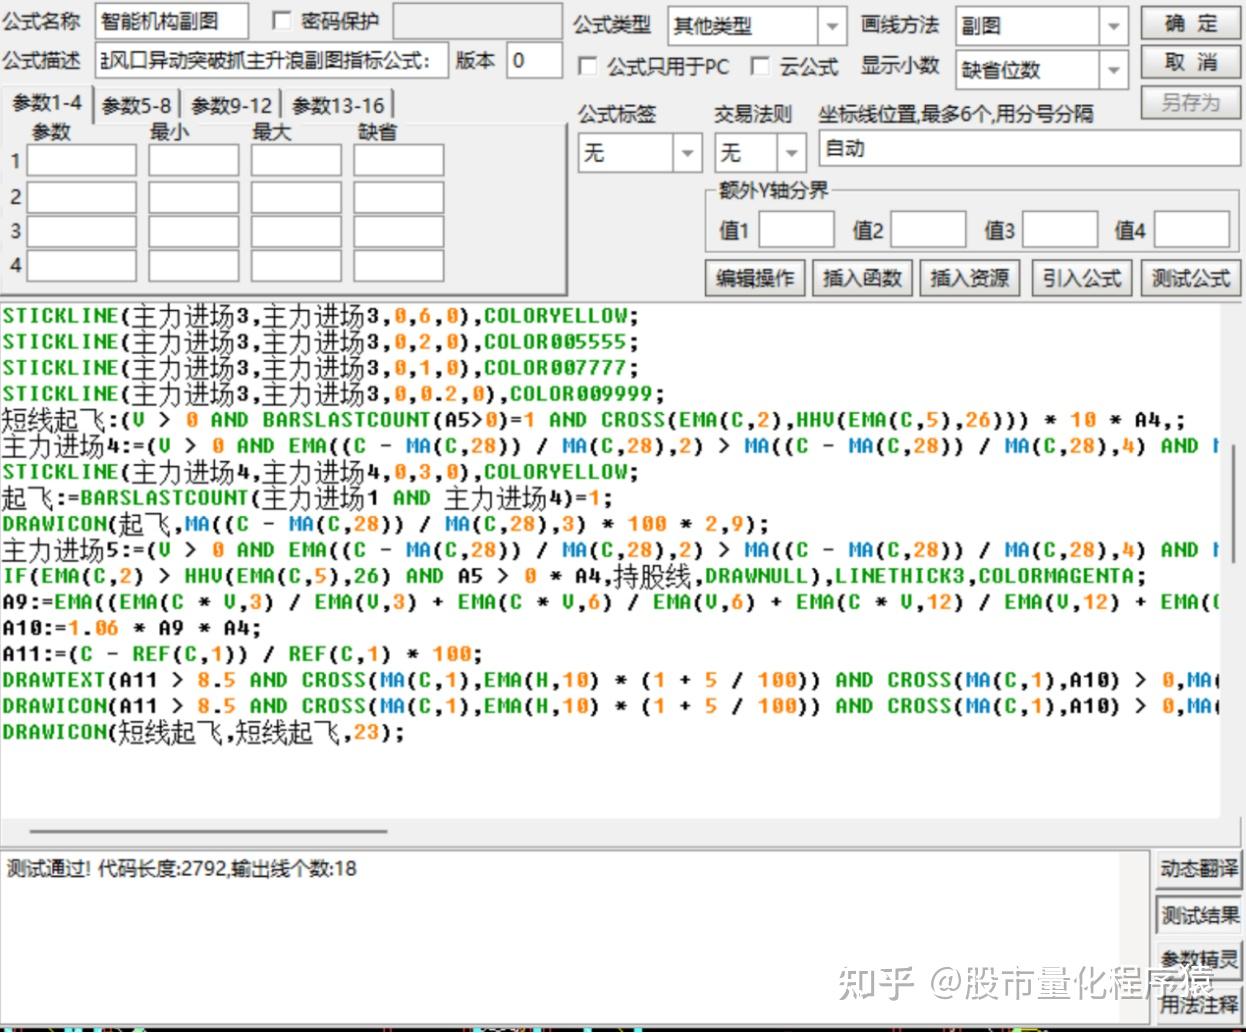Open the 公式标签 dropdown
Viewport: 1246px width, 1033px height.
[x=639, y=153]
